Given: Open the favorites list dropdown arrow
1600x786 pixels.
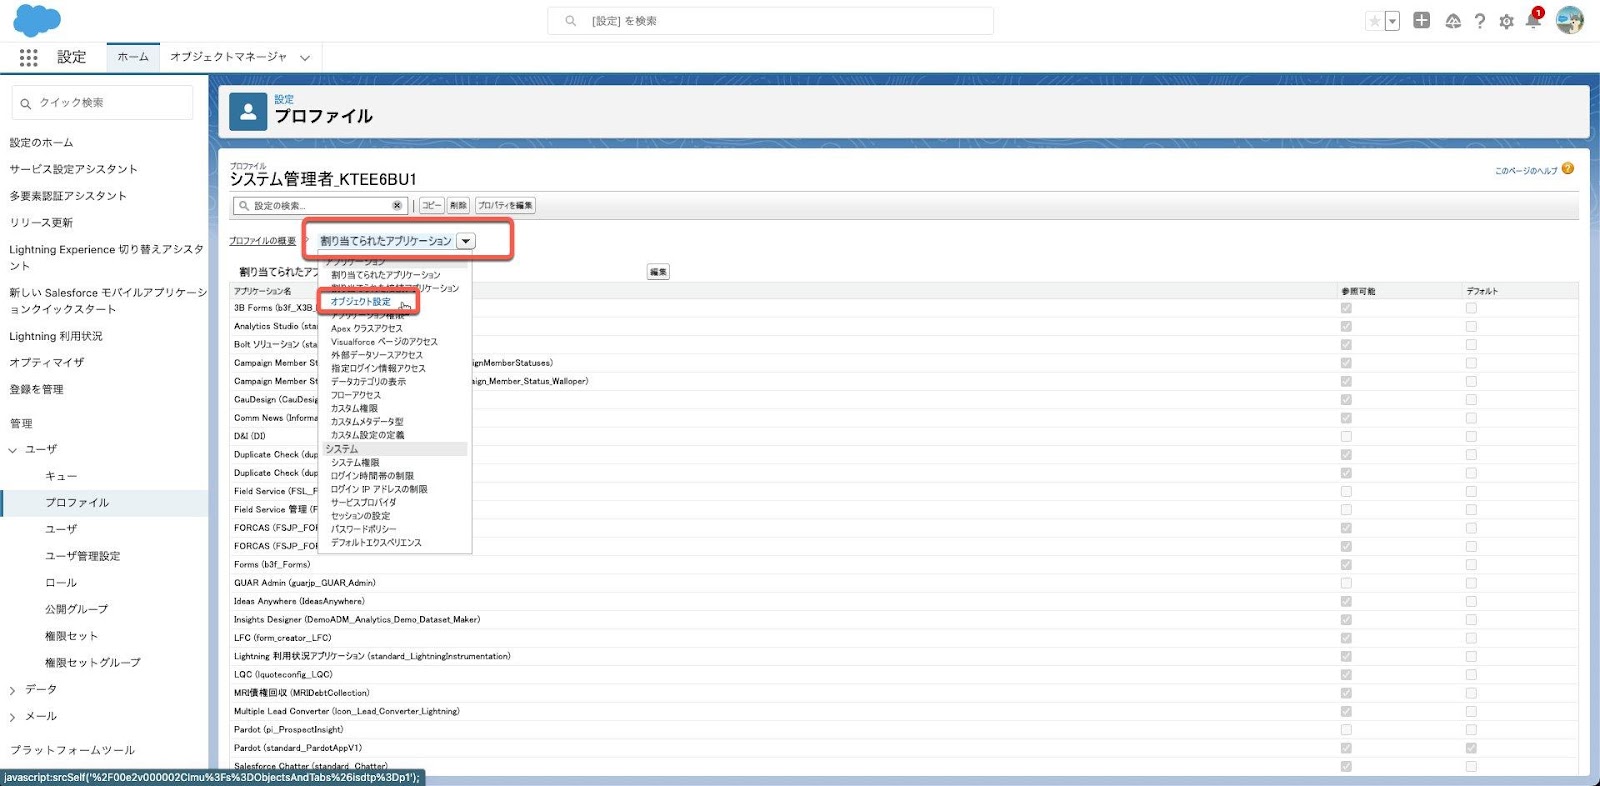Looking at the screenshot, I should [1392, 21].
